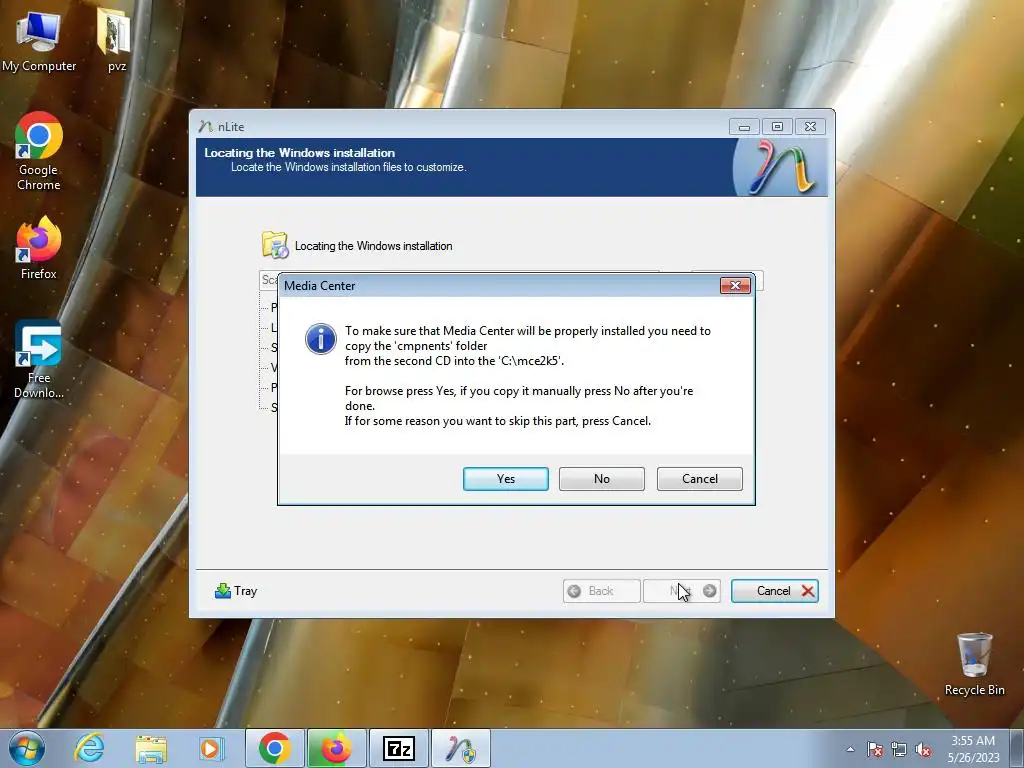Switch to Firefox in the taskbar
The image size is (1024, 768).
[336, 748]
